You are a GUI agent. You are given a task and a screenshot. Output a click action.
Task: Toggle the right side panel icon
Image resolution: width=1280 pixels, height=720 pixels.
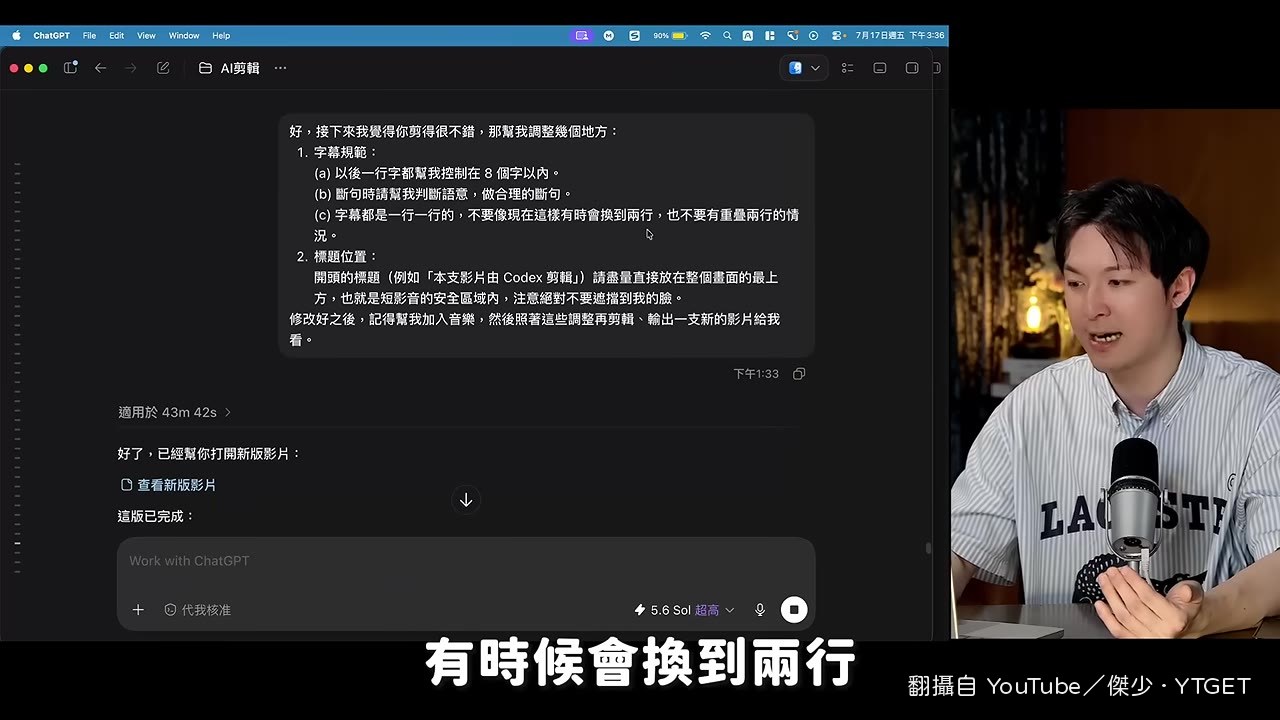pyautogui.click(x=912, y=68)
